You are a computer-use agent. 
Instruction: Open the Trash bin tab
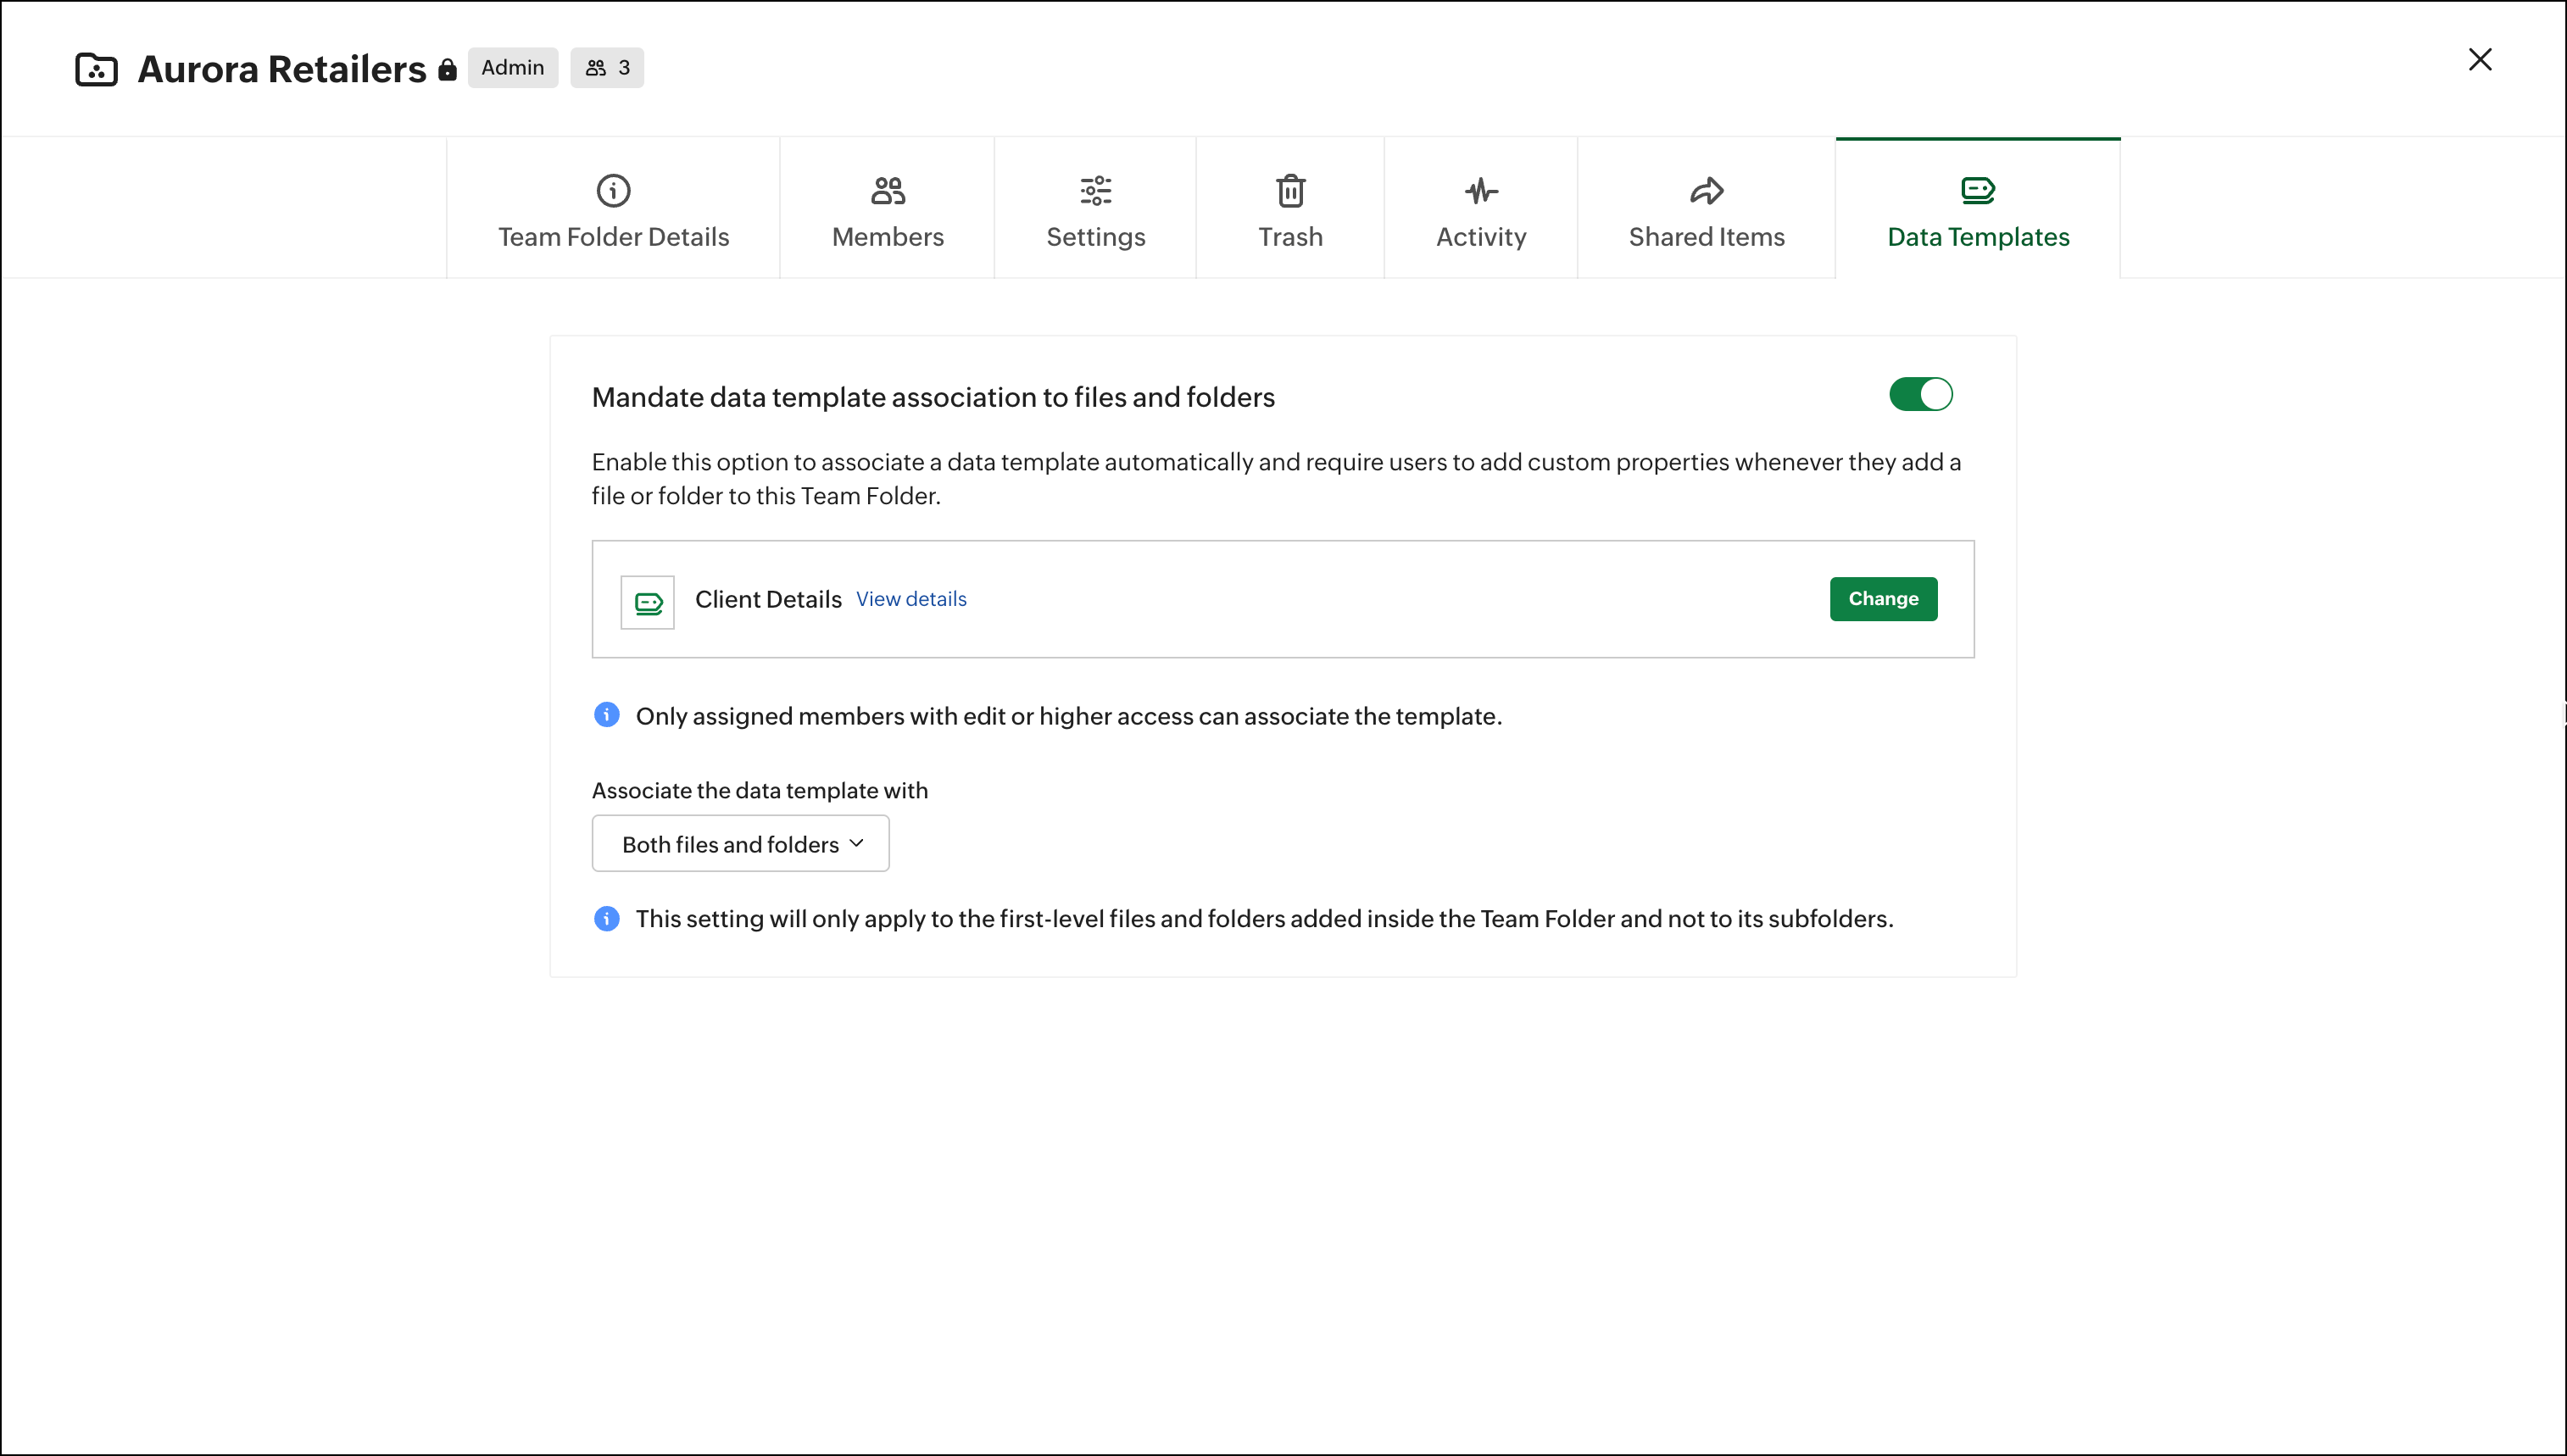click(1290, 209)
